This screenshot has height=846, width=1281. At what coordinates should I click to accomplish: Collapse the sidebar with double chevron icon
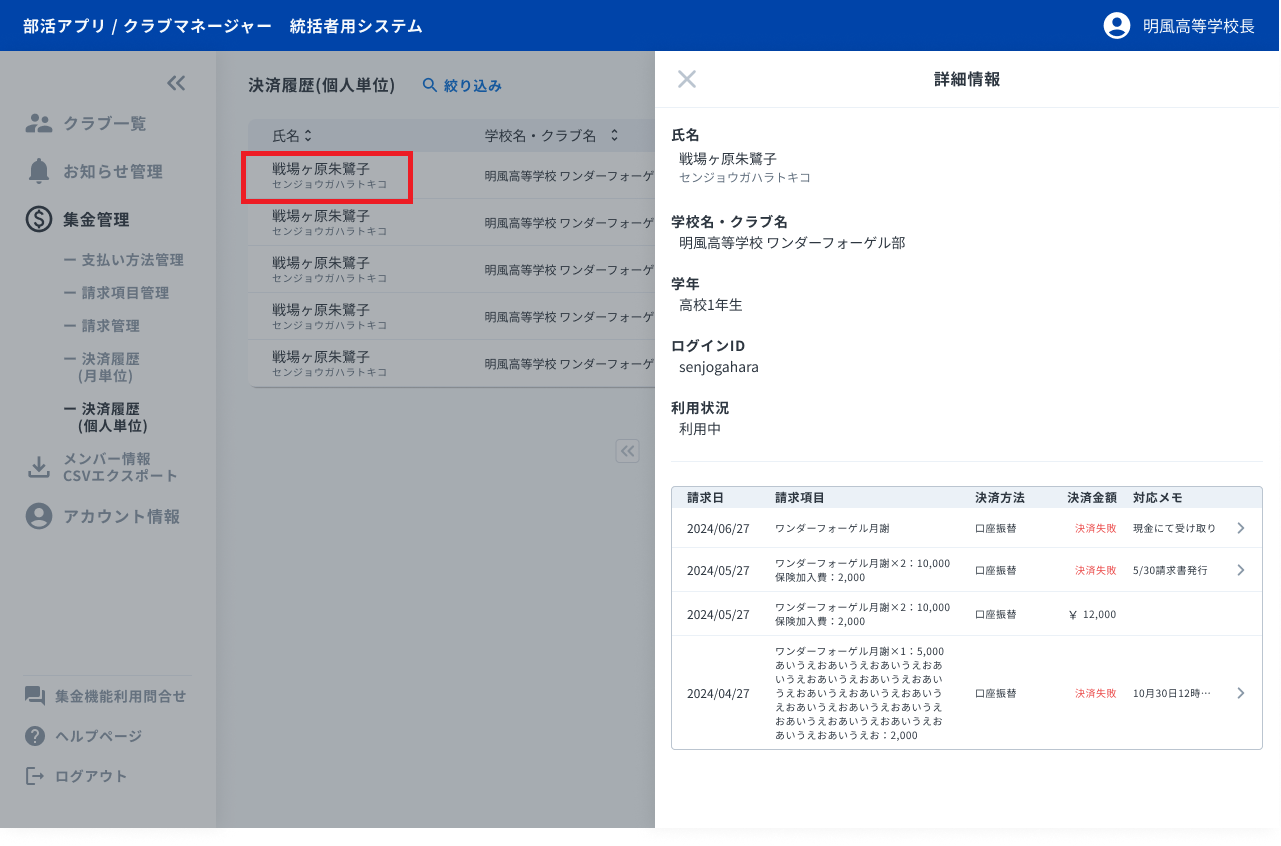tap(176, 84)
